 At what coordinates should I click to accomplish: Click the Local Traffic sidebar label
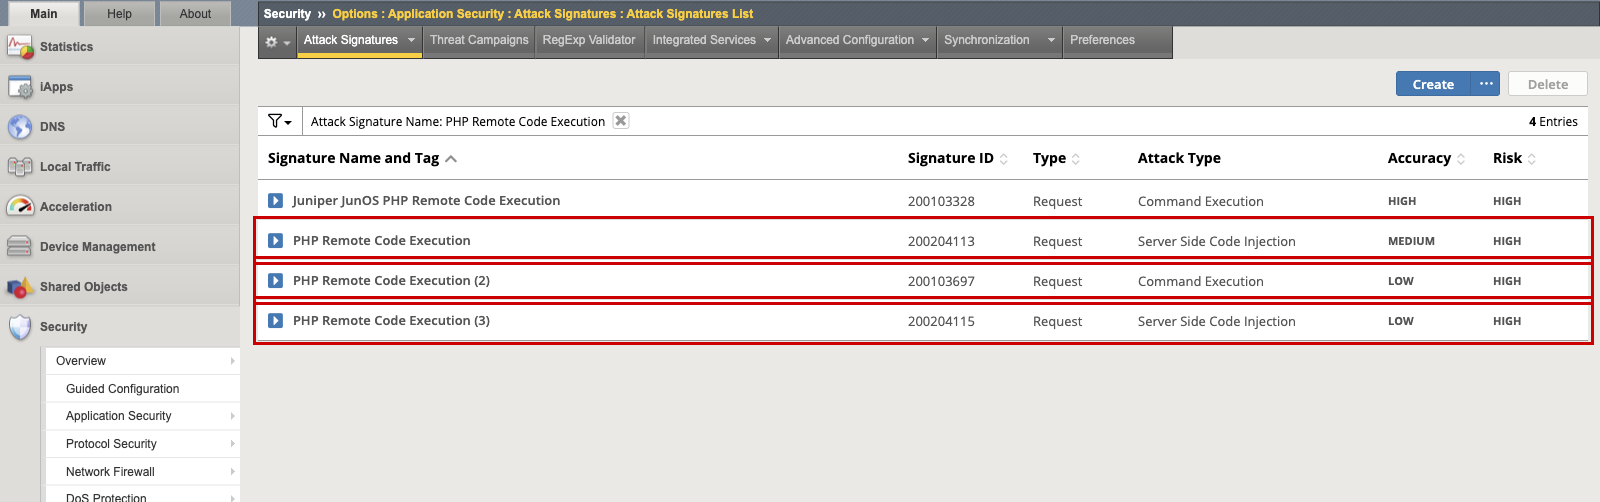click(75, 167)
